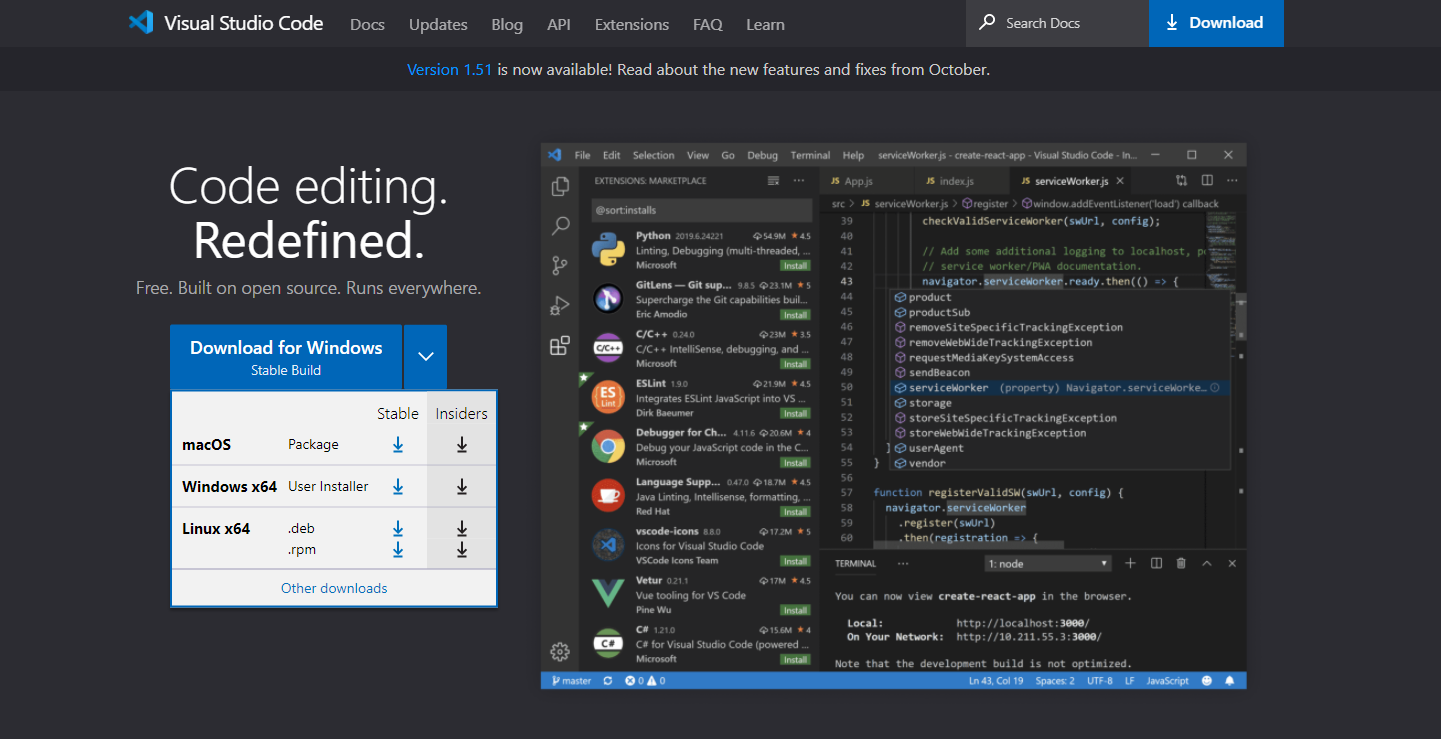1441x739 pixels.
Task: Maximize the terminal panel with the up chevron
Action: 1207,564
